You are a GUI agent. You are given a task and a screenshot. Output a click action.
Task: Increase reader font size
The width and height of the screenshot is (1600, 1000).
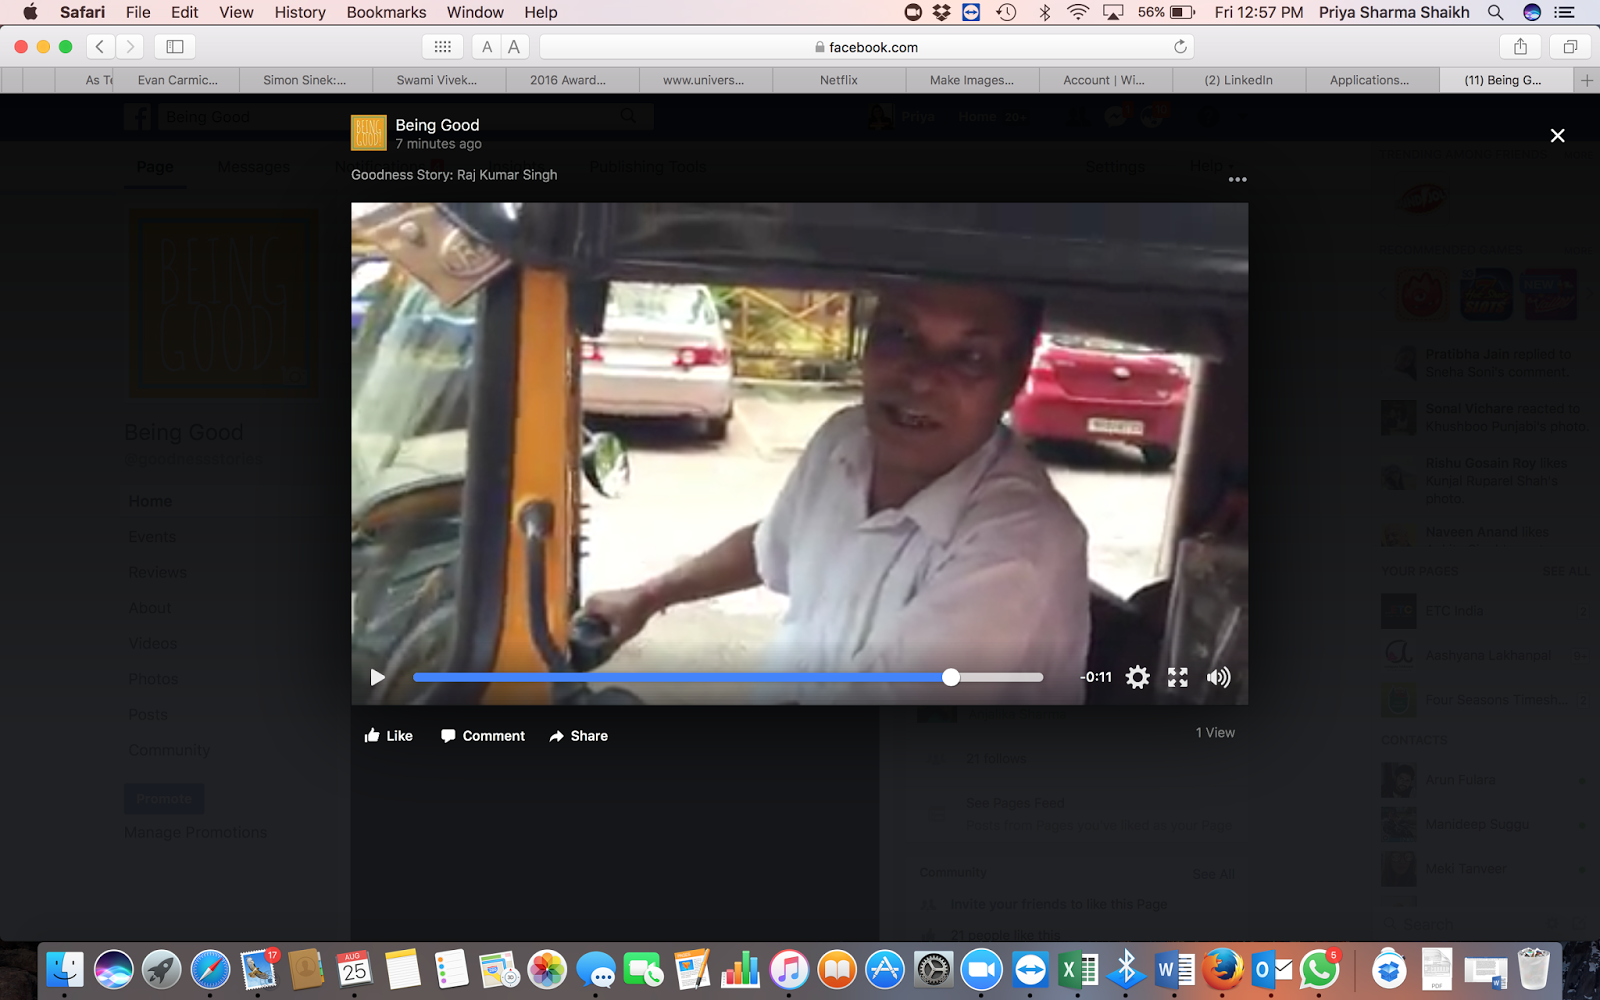pos(514,46)
